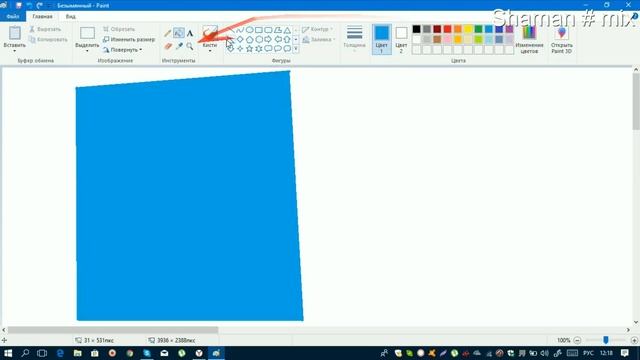Choose the Pentagon shape

[249, 39]
